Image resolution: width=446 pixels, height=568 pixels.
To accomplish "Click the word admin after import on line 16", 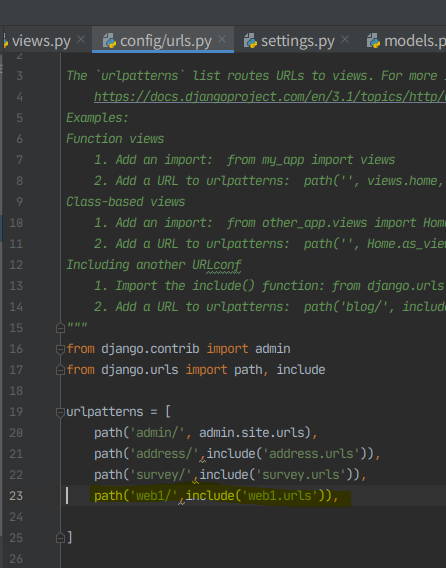I will tap(272, 349).
